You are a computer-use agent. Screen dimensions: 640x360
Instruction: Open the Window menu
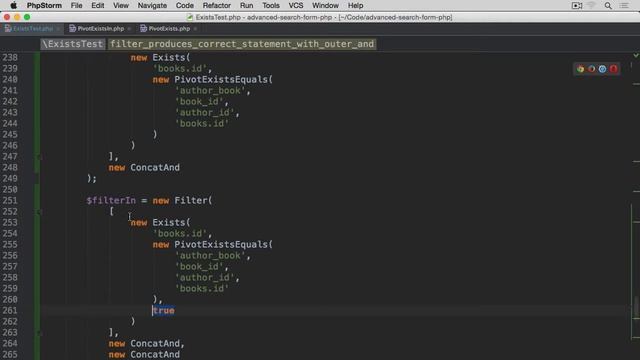click(325, 6)
